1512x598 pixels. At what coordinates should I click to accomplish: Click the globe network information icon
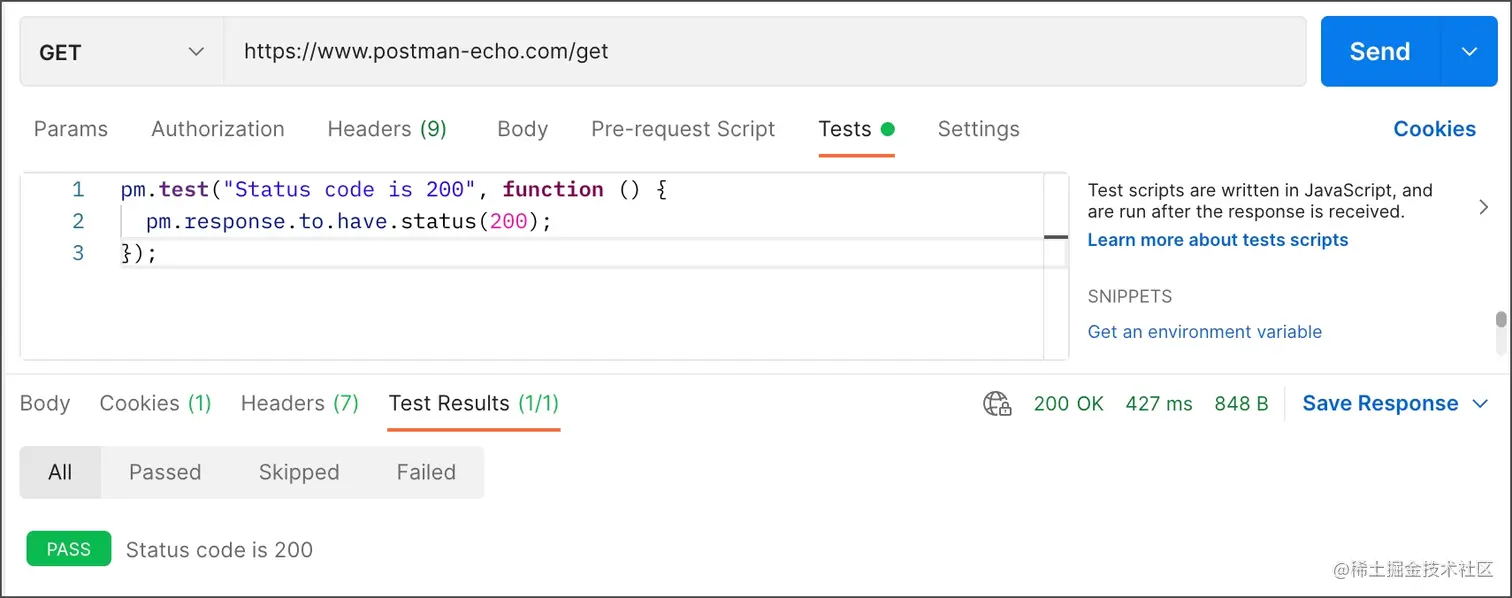(997, 404)
